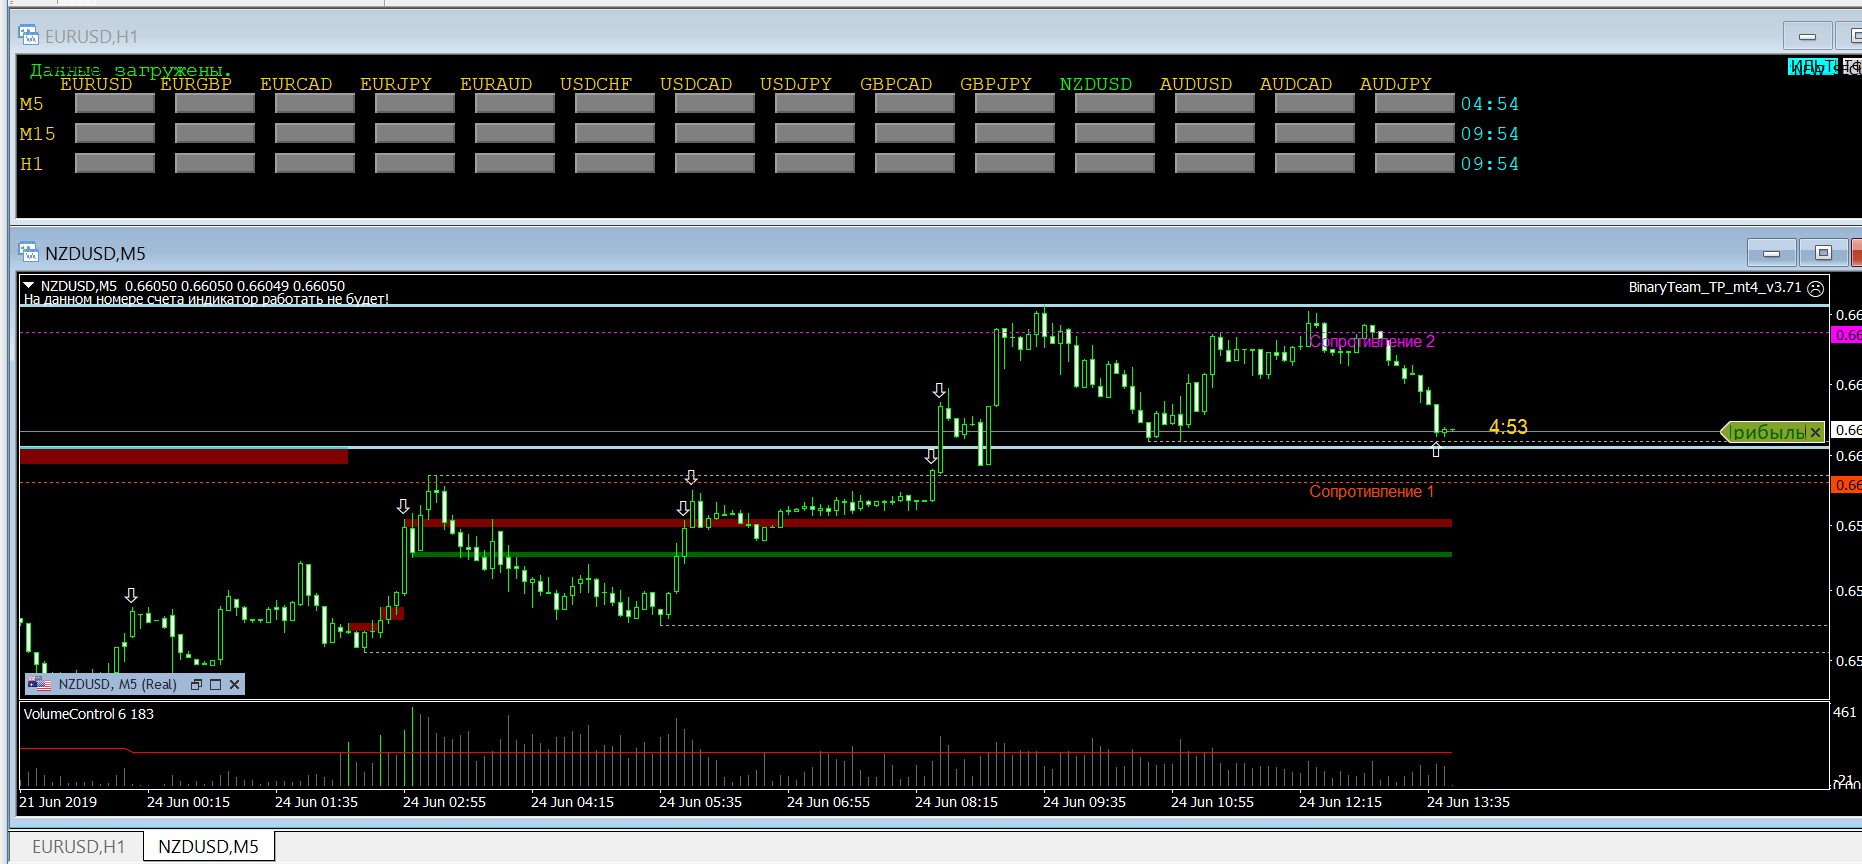Click the Сопротивление 1 resistance line label
Image resolution: width=1862 pixels, height=864 pixels.
(x=1371, y=491)
